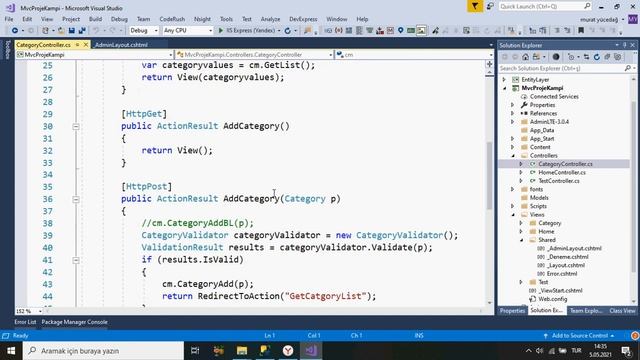Toggle auto-hide pin on Solution Explorer
Viewport: 640px width, 360px height.
pos(624,45)
